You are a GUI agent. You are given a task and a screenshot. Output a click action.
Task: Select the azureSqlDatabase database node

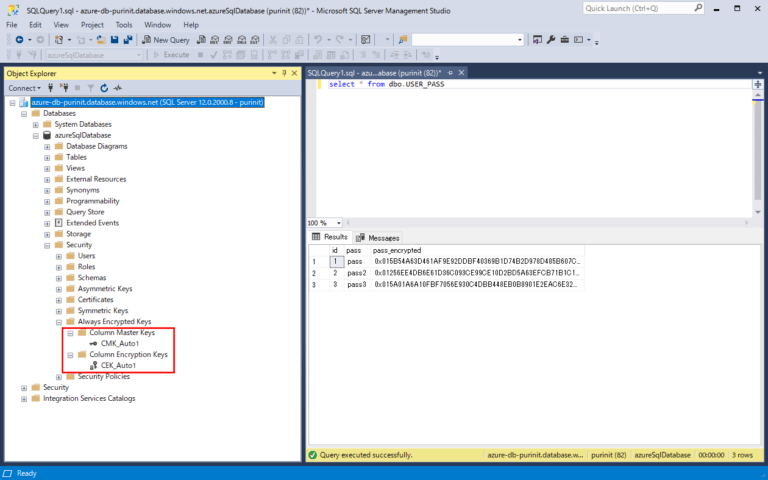pyautogui.click(x=82, y=135)
